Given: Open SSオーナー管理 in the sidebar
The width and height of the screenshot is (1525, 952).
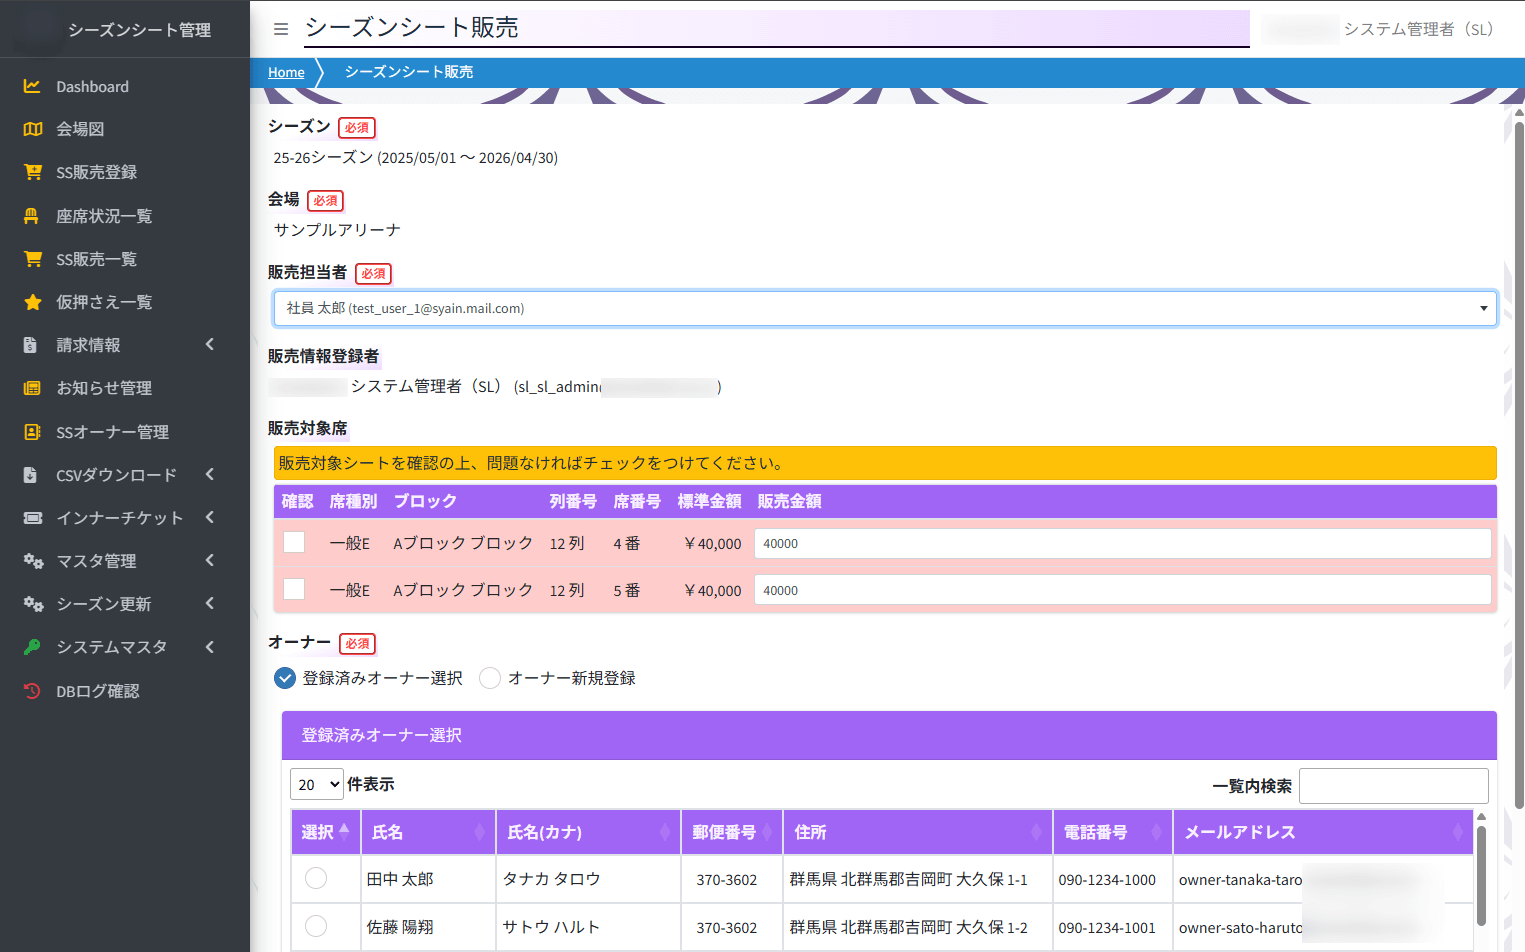Looking at the screenshot, I should point(112,432).
